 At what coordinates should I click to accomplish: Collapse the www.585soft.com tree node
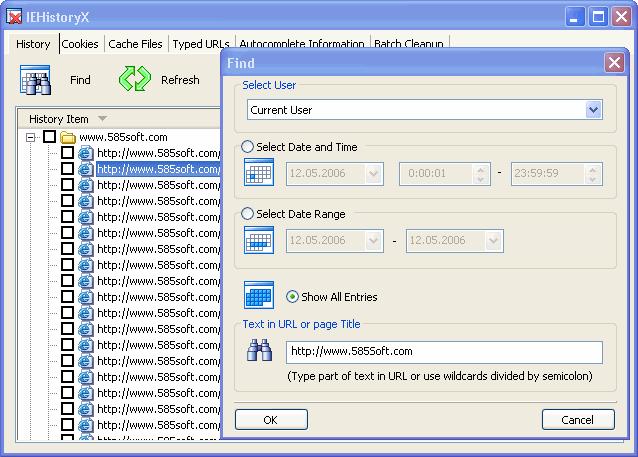tap(30, 138)
